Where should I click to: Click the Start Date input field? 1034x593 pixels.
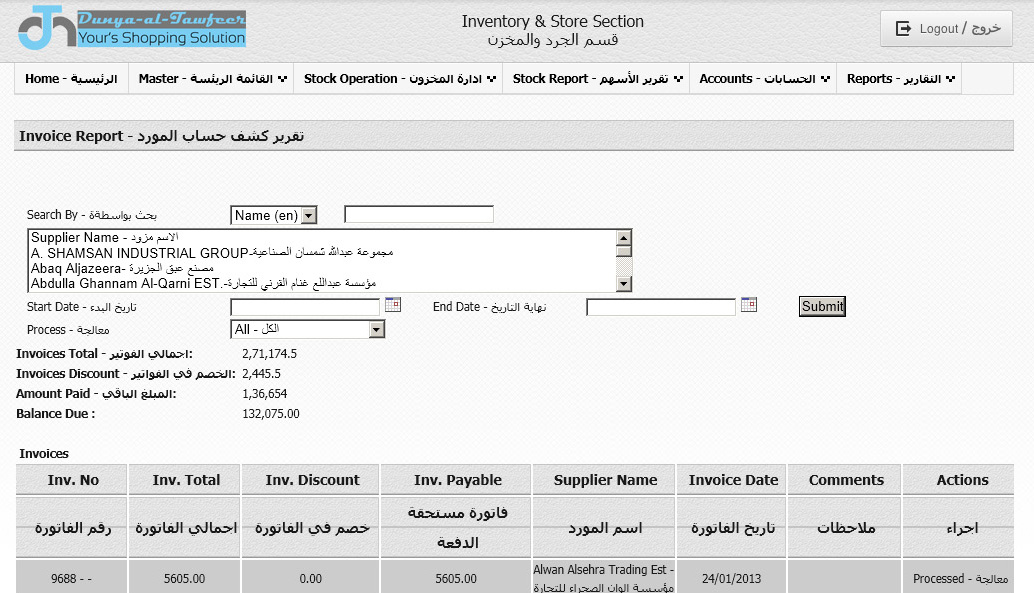(x=305, y=307)
